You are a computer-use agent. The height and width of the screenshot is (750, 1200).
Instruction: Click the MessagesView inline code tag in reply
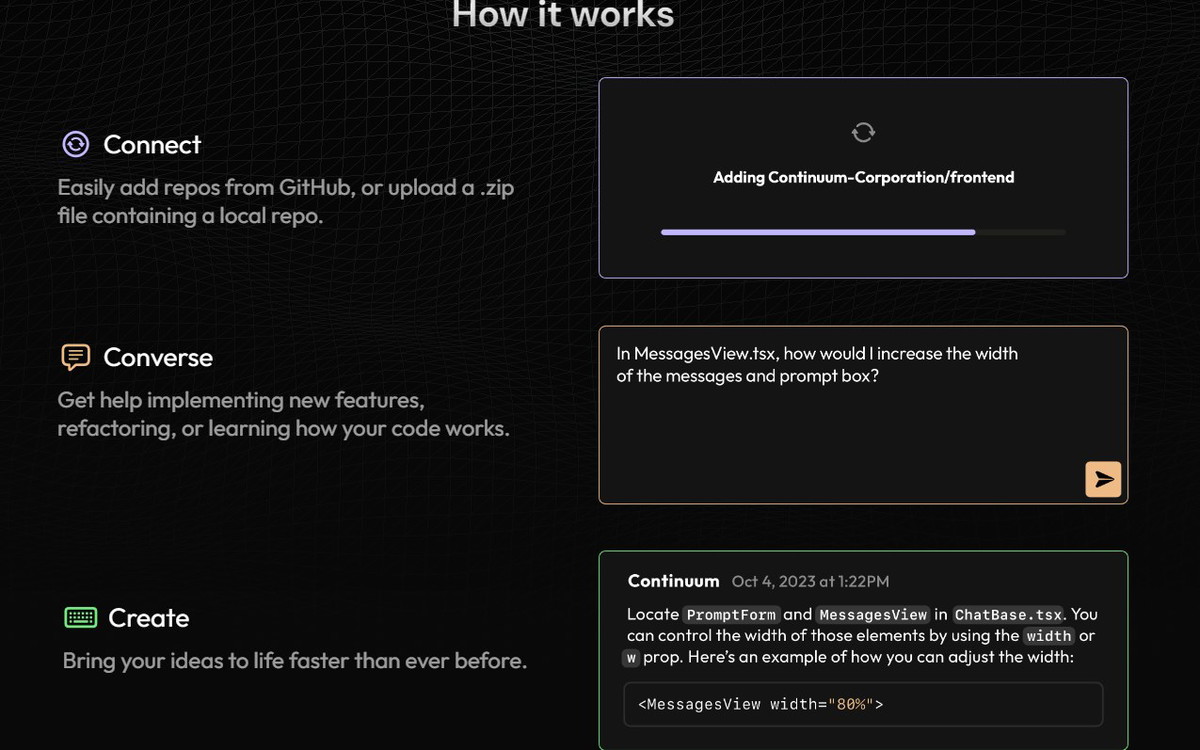(x=873, y=614)
